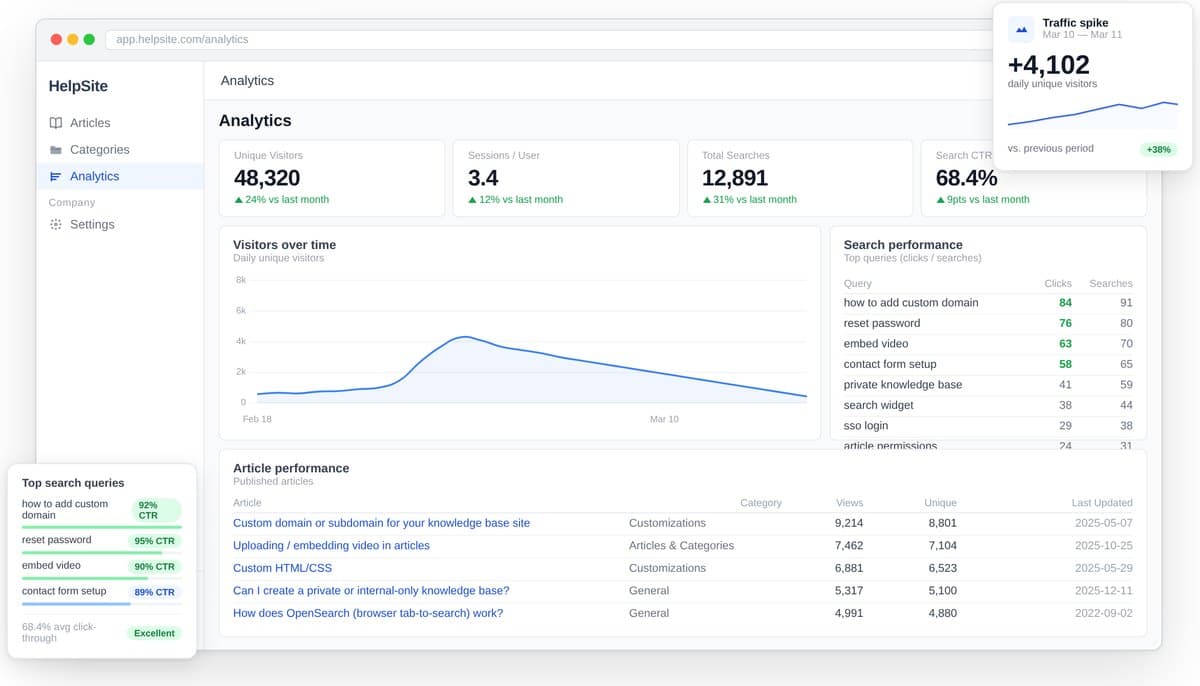Click the Search CTR 68.4% card

point(1033,178)
